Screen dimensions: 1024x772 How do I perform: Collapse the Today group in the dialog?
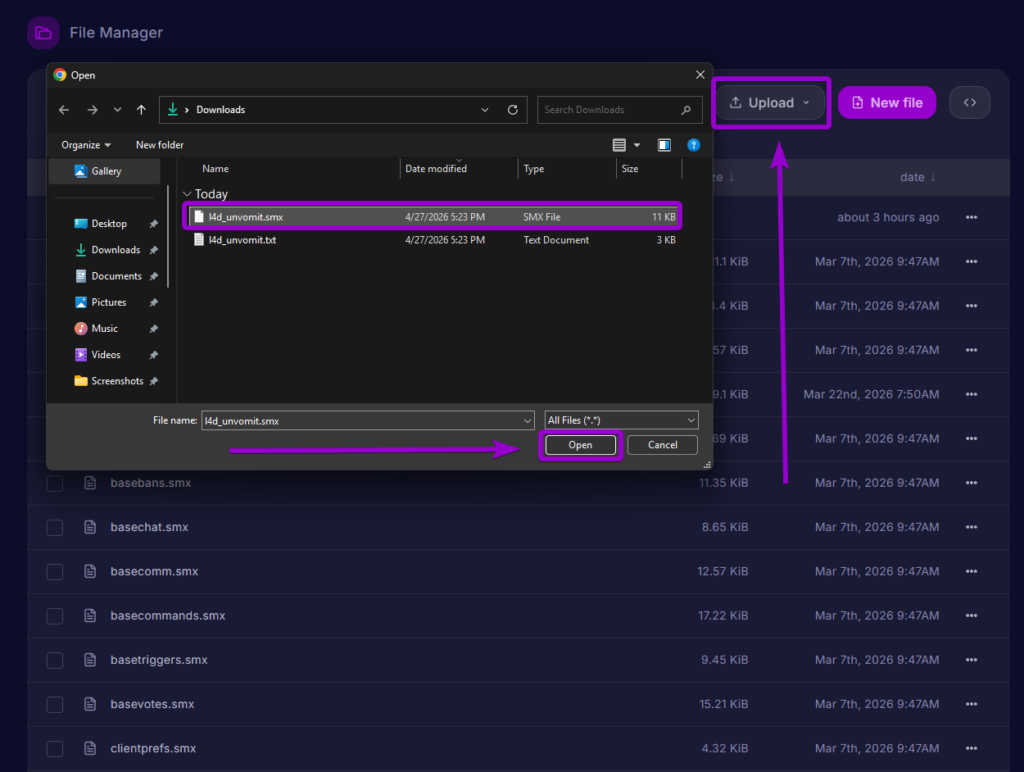(x=187, y=193)
